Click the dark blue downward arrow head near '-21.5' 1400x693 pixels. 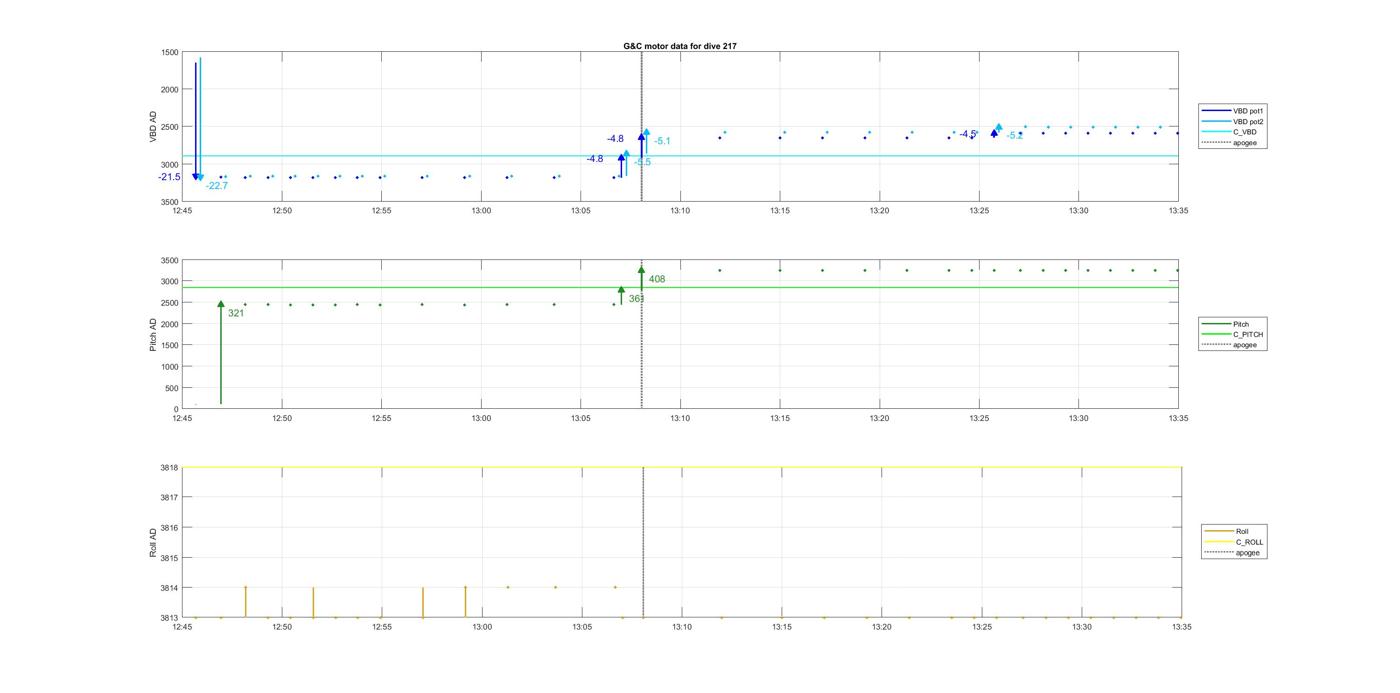pos(196,176)
